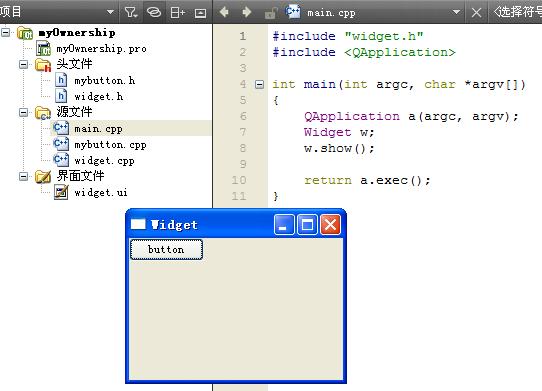This screenshot has width=542, height=391.
Task: Click 'return a.exec();' on line 10
Action: click(367, 180)
